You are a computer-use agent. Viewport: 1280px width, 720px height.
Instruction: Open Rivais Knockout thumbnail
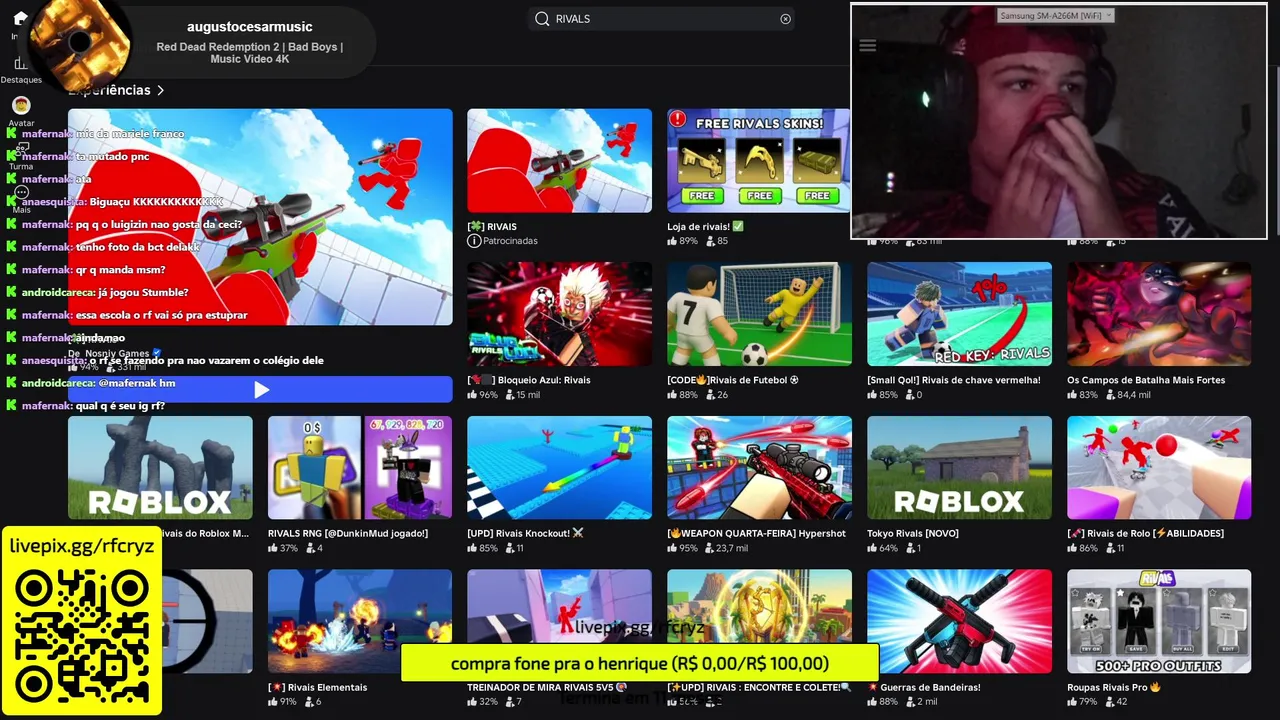[x=559, y=468]
